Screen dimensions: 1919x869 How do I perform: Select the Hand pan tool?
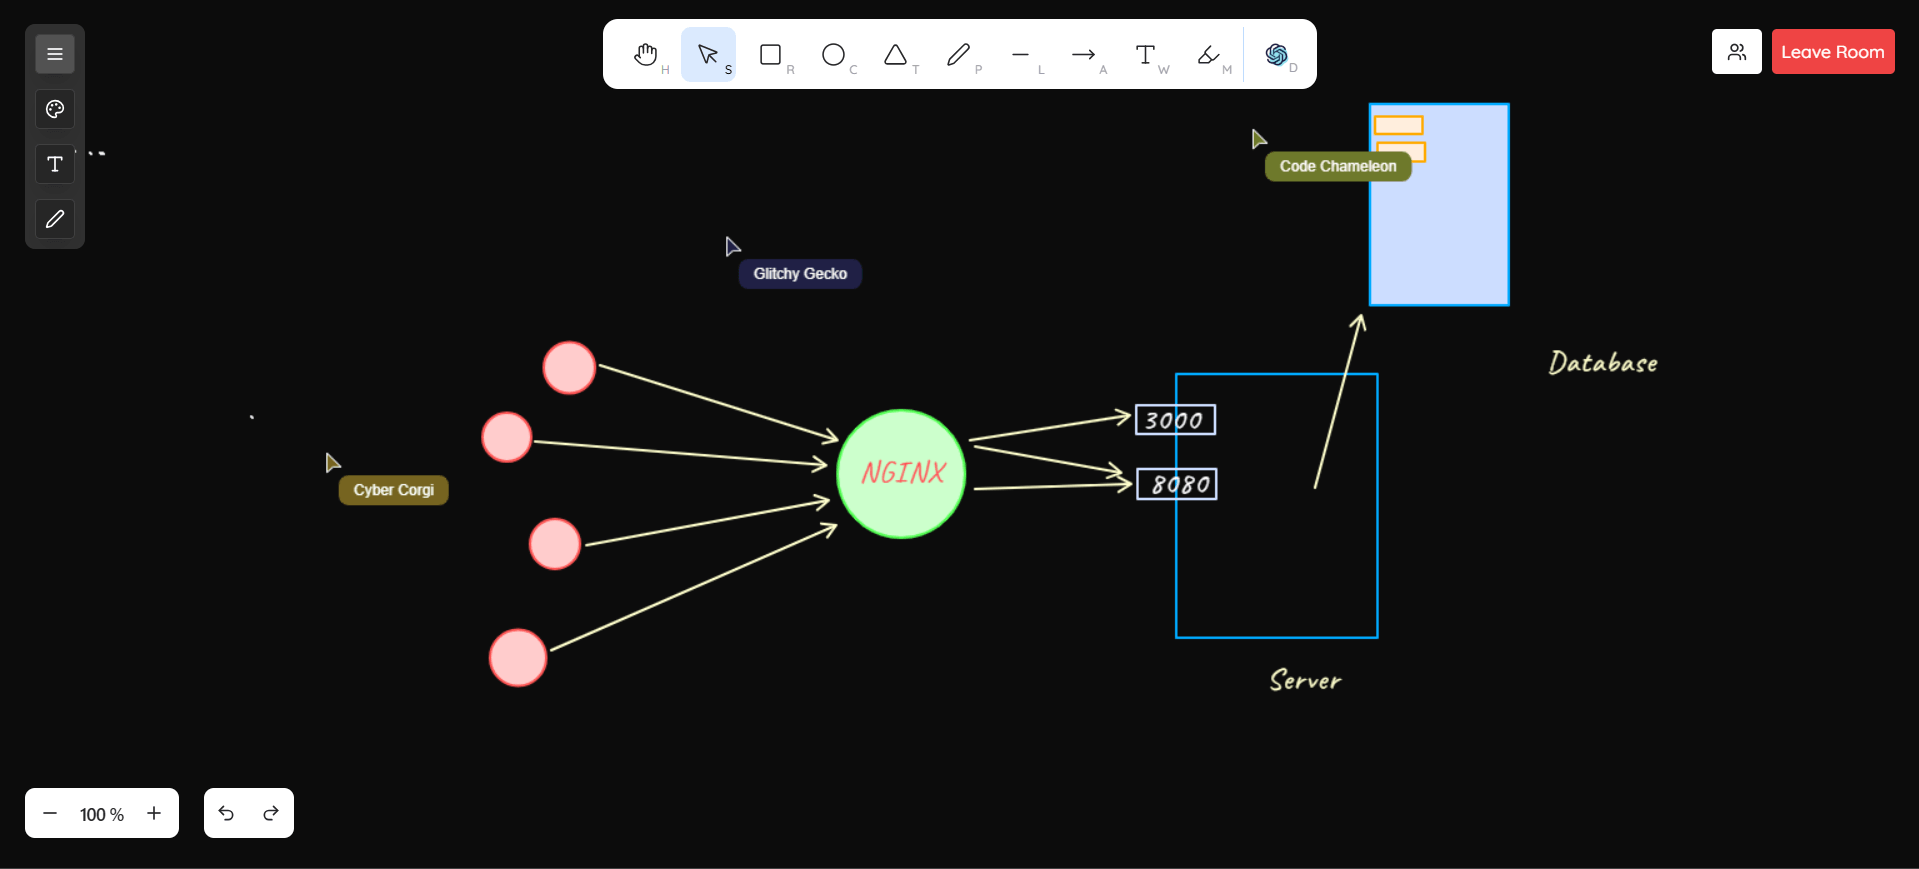(x=646, y=54)
